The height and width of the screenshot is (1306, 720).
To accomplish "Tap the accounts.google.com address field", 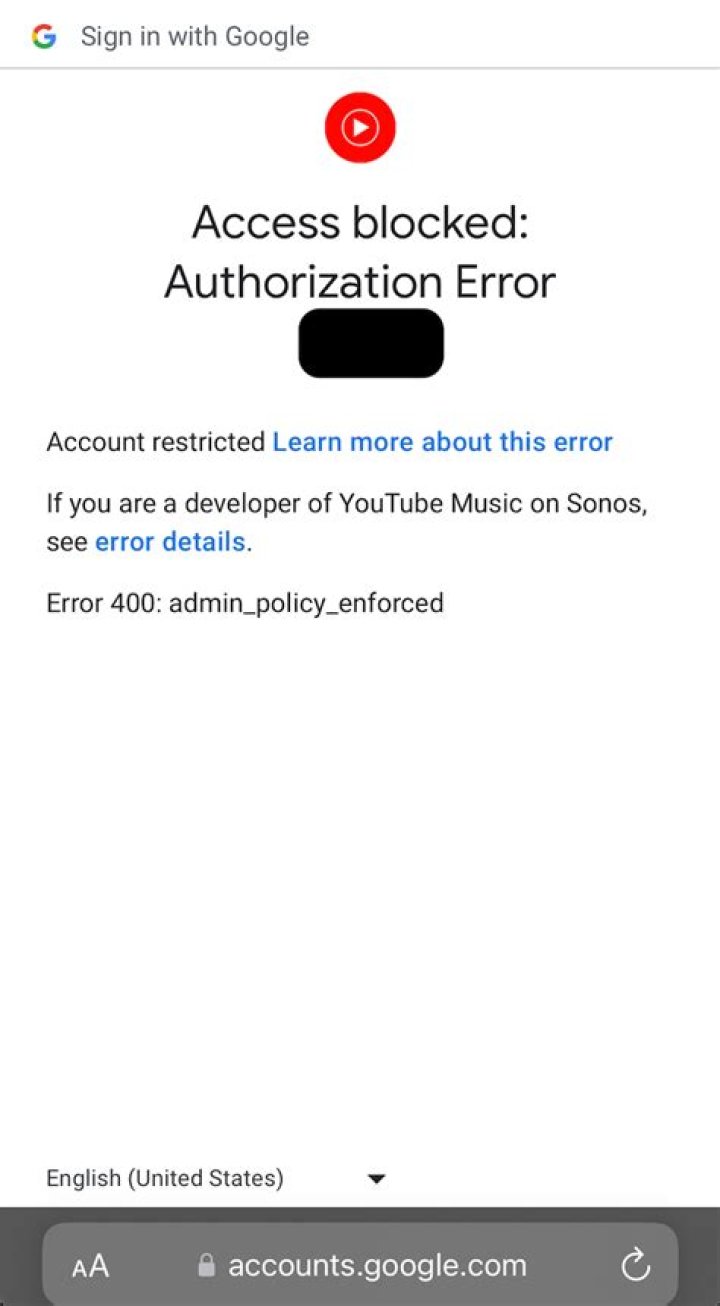I will pyautogui.click(x=377, y=1266).
